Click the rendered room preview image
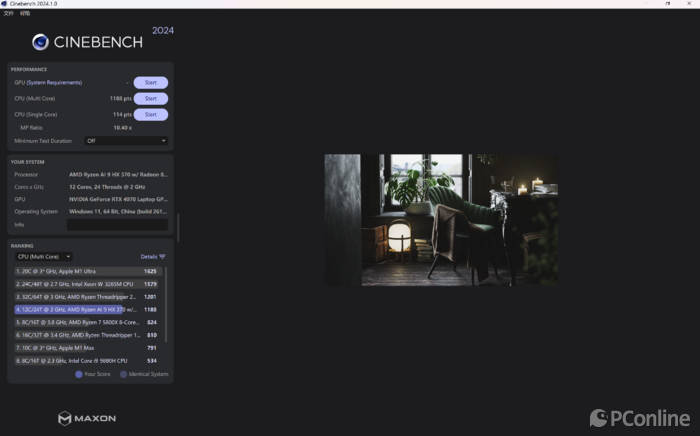 441,220
